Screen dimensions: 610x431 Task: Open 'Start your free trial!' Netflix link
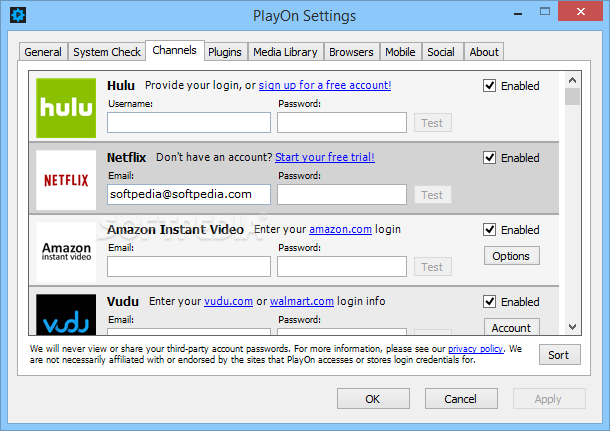tap(325, 157)
